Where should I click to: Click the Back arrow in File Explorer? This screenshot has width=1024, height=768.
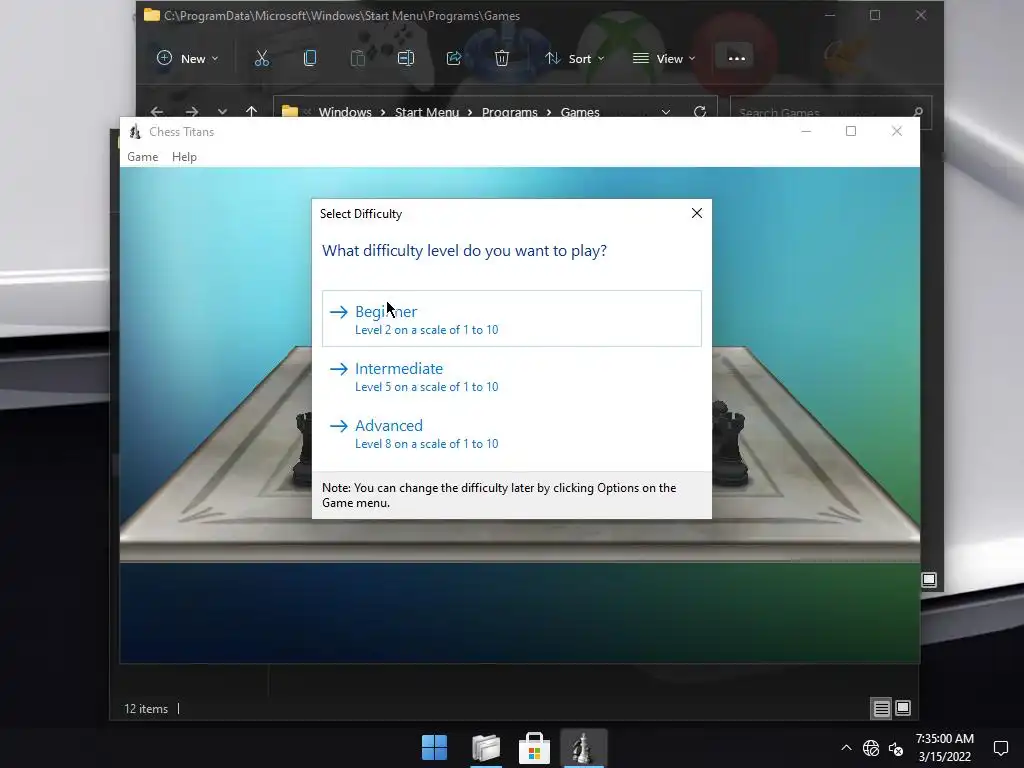coord(157,112)
